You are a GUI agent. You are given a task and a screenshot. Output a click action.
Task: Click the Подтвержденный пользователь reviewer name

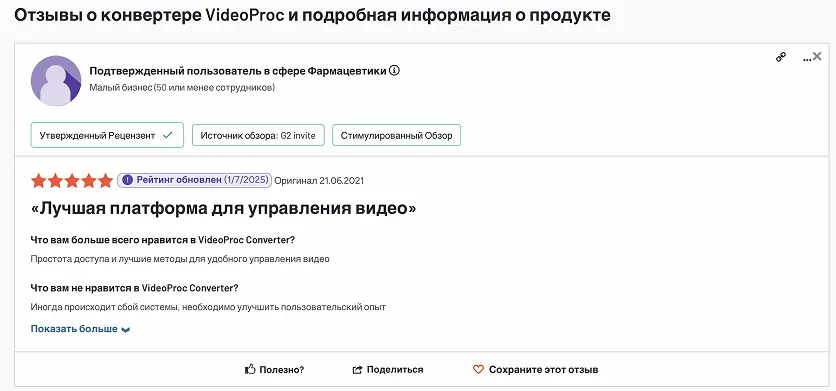pyautogui.click(x=238, y=71)
